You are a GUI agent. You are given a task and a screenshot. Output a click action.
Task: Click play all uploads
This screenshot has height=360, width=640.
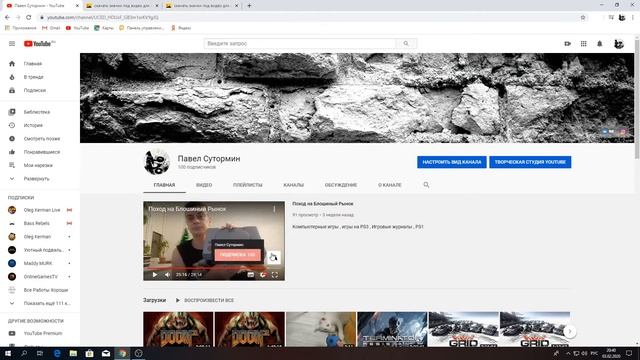[205, 300]
